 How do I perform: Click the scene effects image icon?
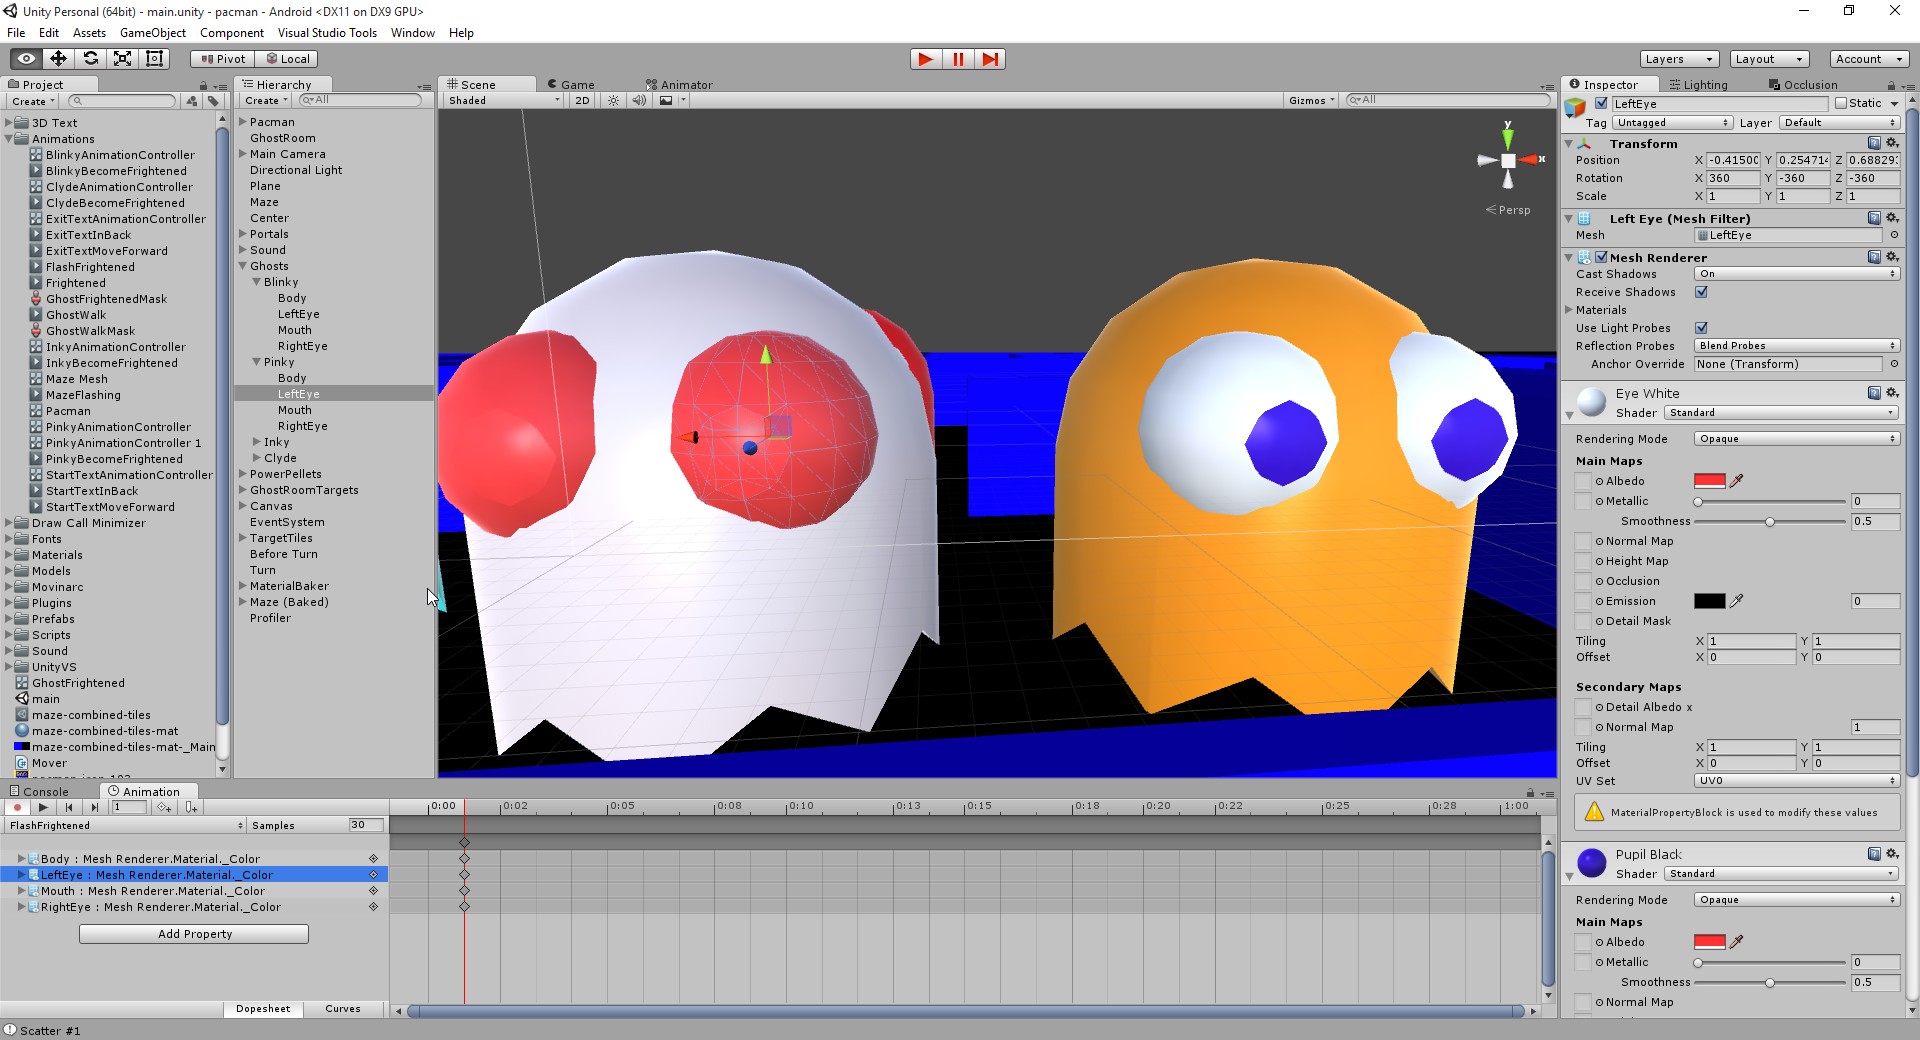[666, 101]
